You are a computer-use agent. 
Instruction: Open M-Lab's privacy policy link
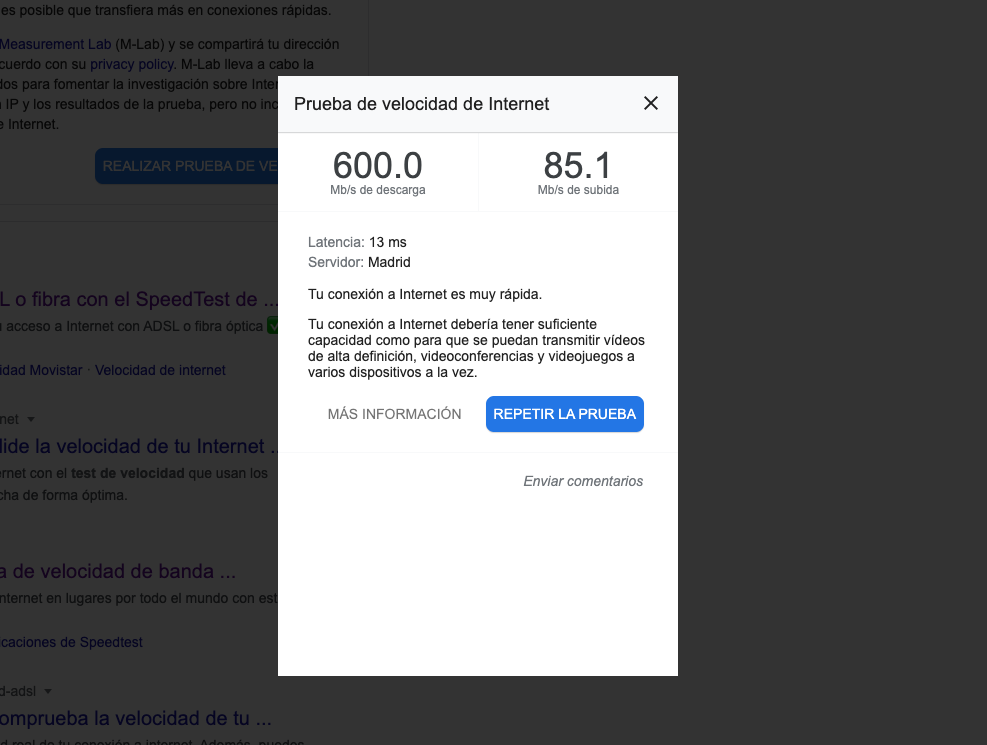[131, 63]
